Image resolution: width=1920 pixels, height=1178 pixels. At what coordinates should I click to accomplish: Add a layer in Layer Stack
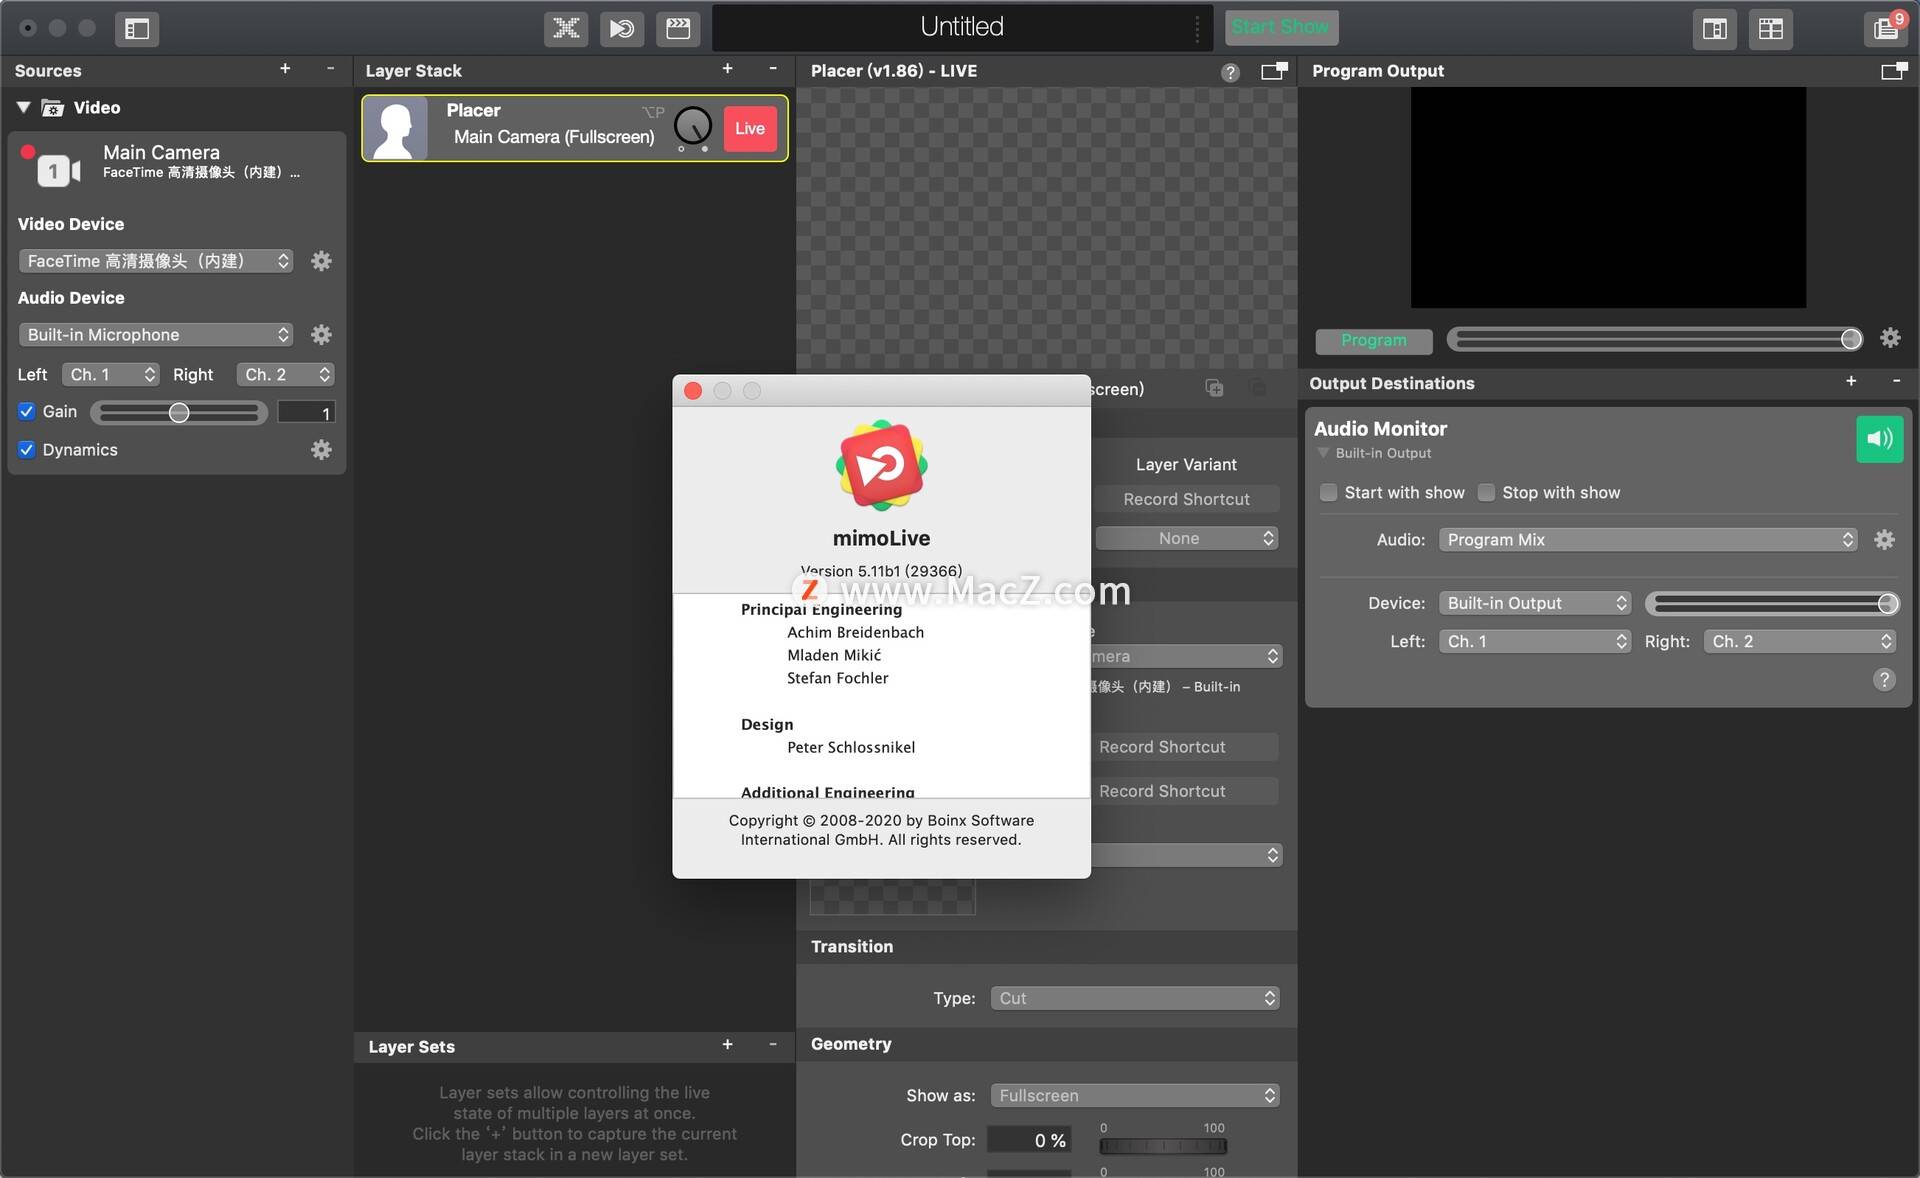point(727,69)
